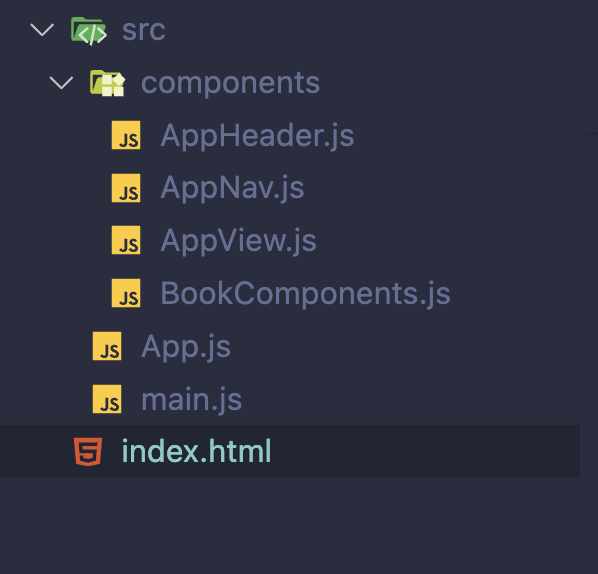The height and width of the screenshot is (574, 598).
Task: Click the JS icon beside AppHeader.js
Action: tap(126, 135)
